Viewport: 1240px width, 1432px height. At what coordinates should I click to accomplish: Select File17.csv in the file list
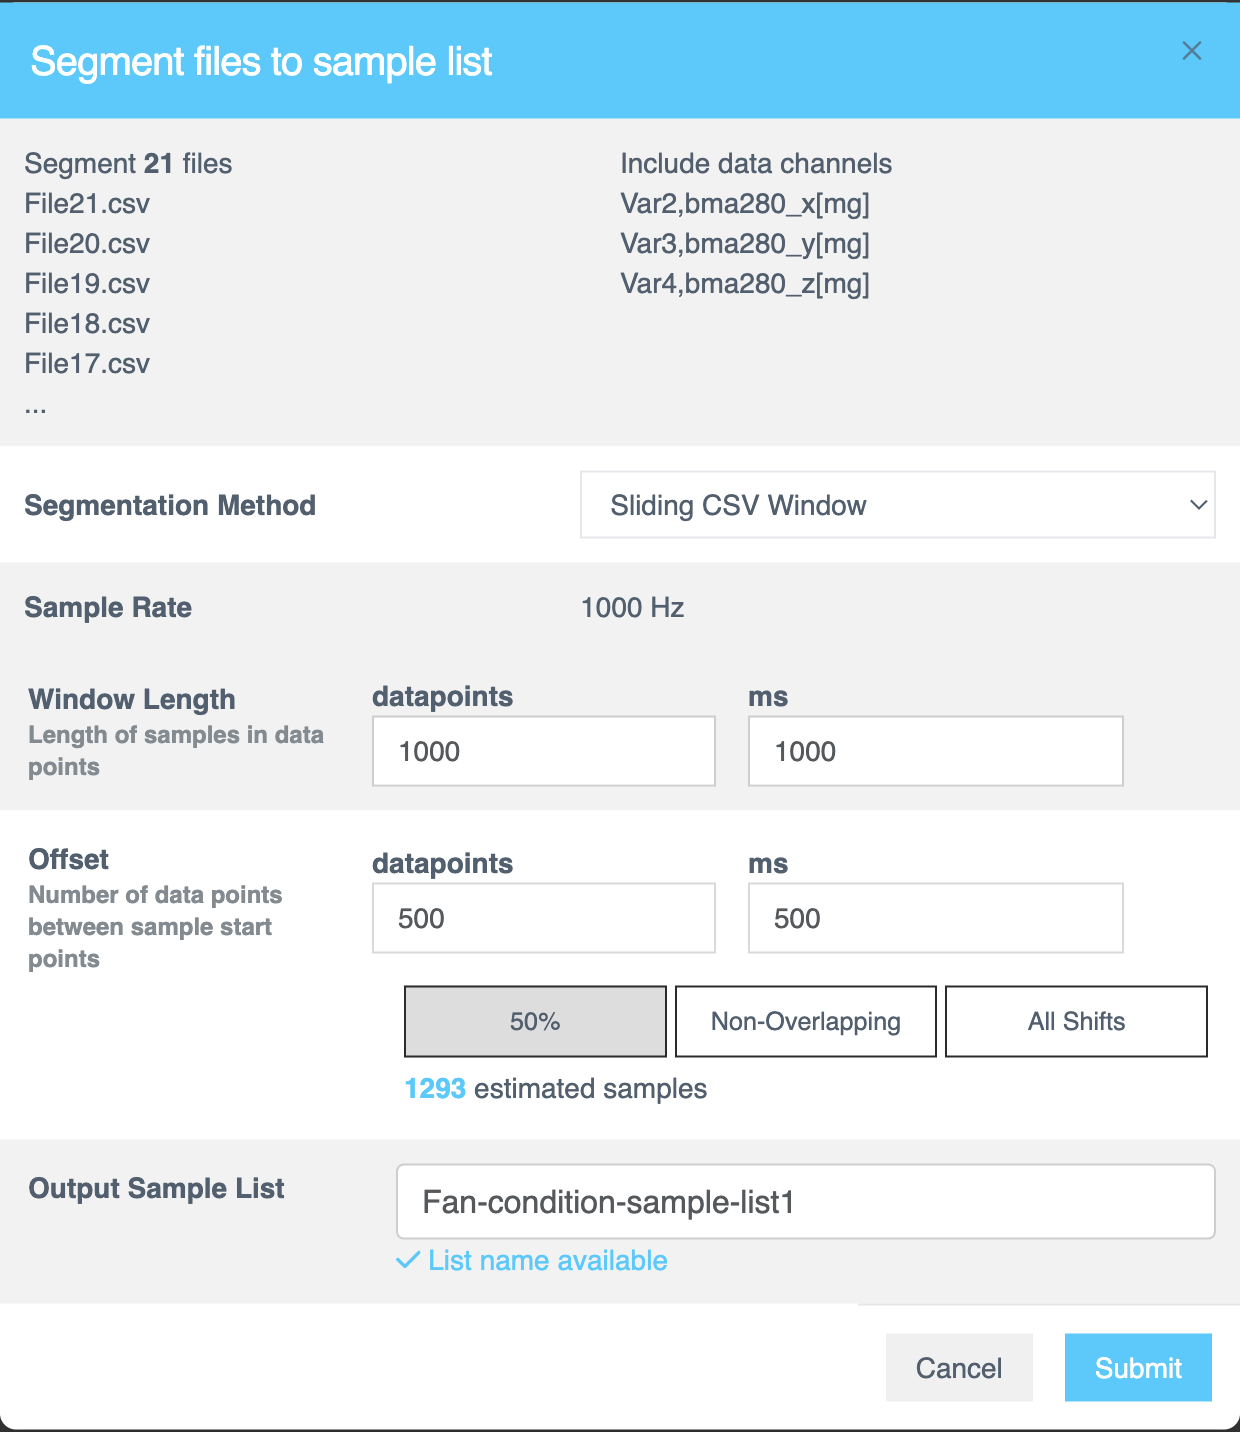87,363
